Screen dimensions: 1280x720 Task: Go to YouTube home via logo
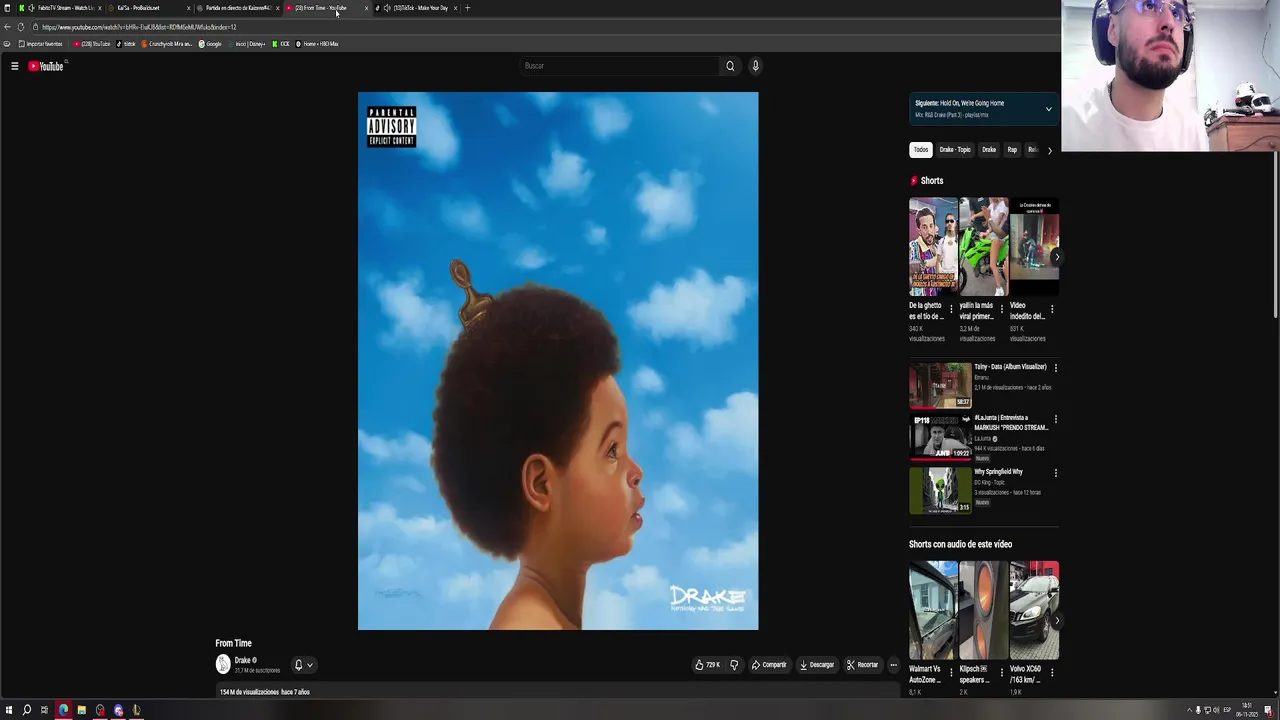46,66
